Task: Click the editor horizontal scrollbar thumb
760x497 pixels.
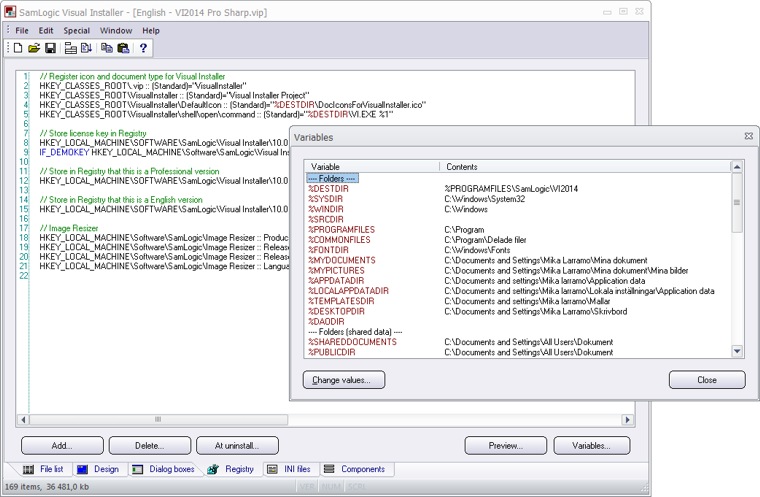Action: [158, 419]
